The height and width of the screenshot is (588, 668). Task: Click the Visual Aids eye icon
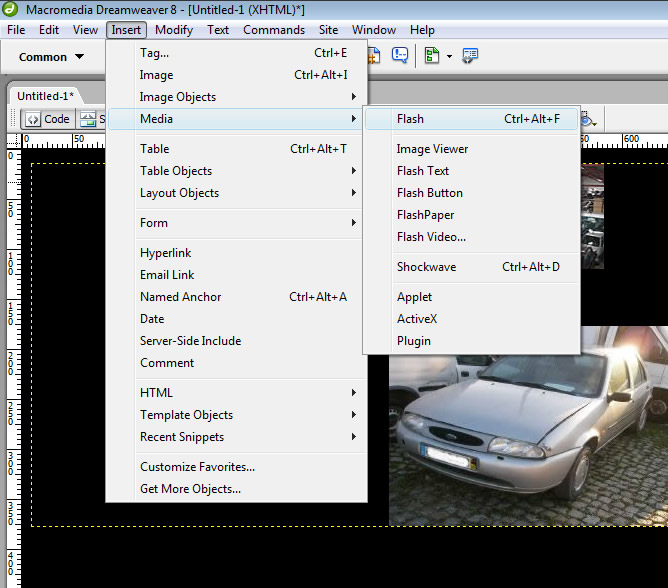[x=587, y=119]
